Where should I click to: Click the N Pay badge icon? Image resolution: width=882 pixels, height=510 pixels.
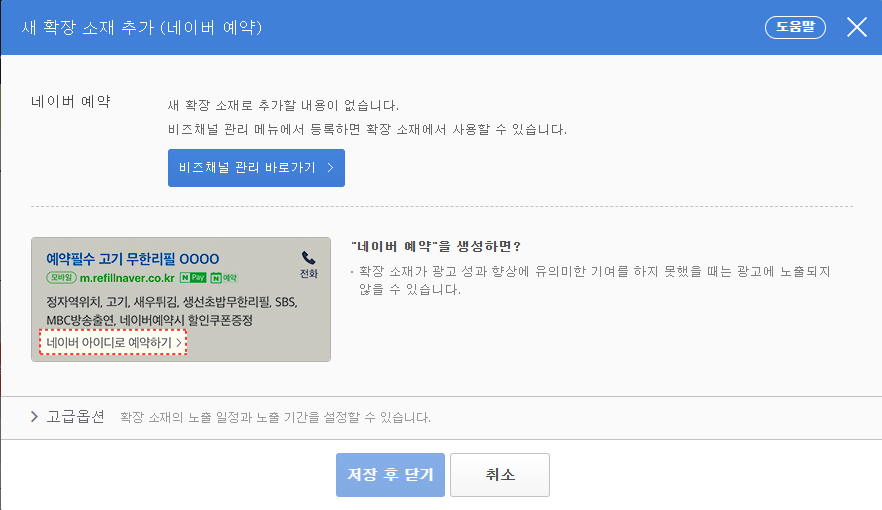(193, 278)
